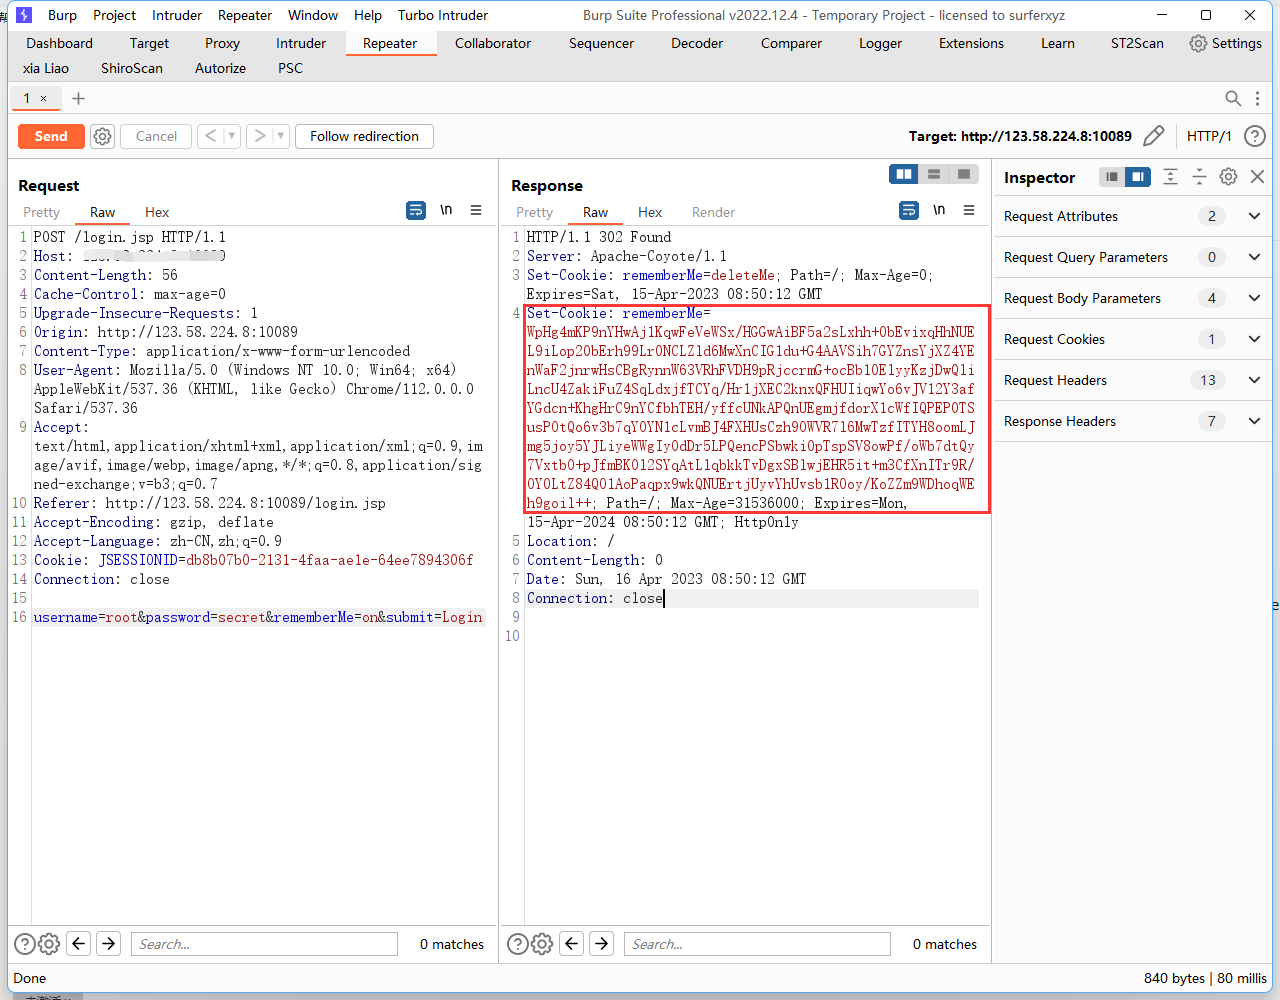
Task: Switch to the Decoder tab
Action: [697, 43]
